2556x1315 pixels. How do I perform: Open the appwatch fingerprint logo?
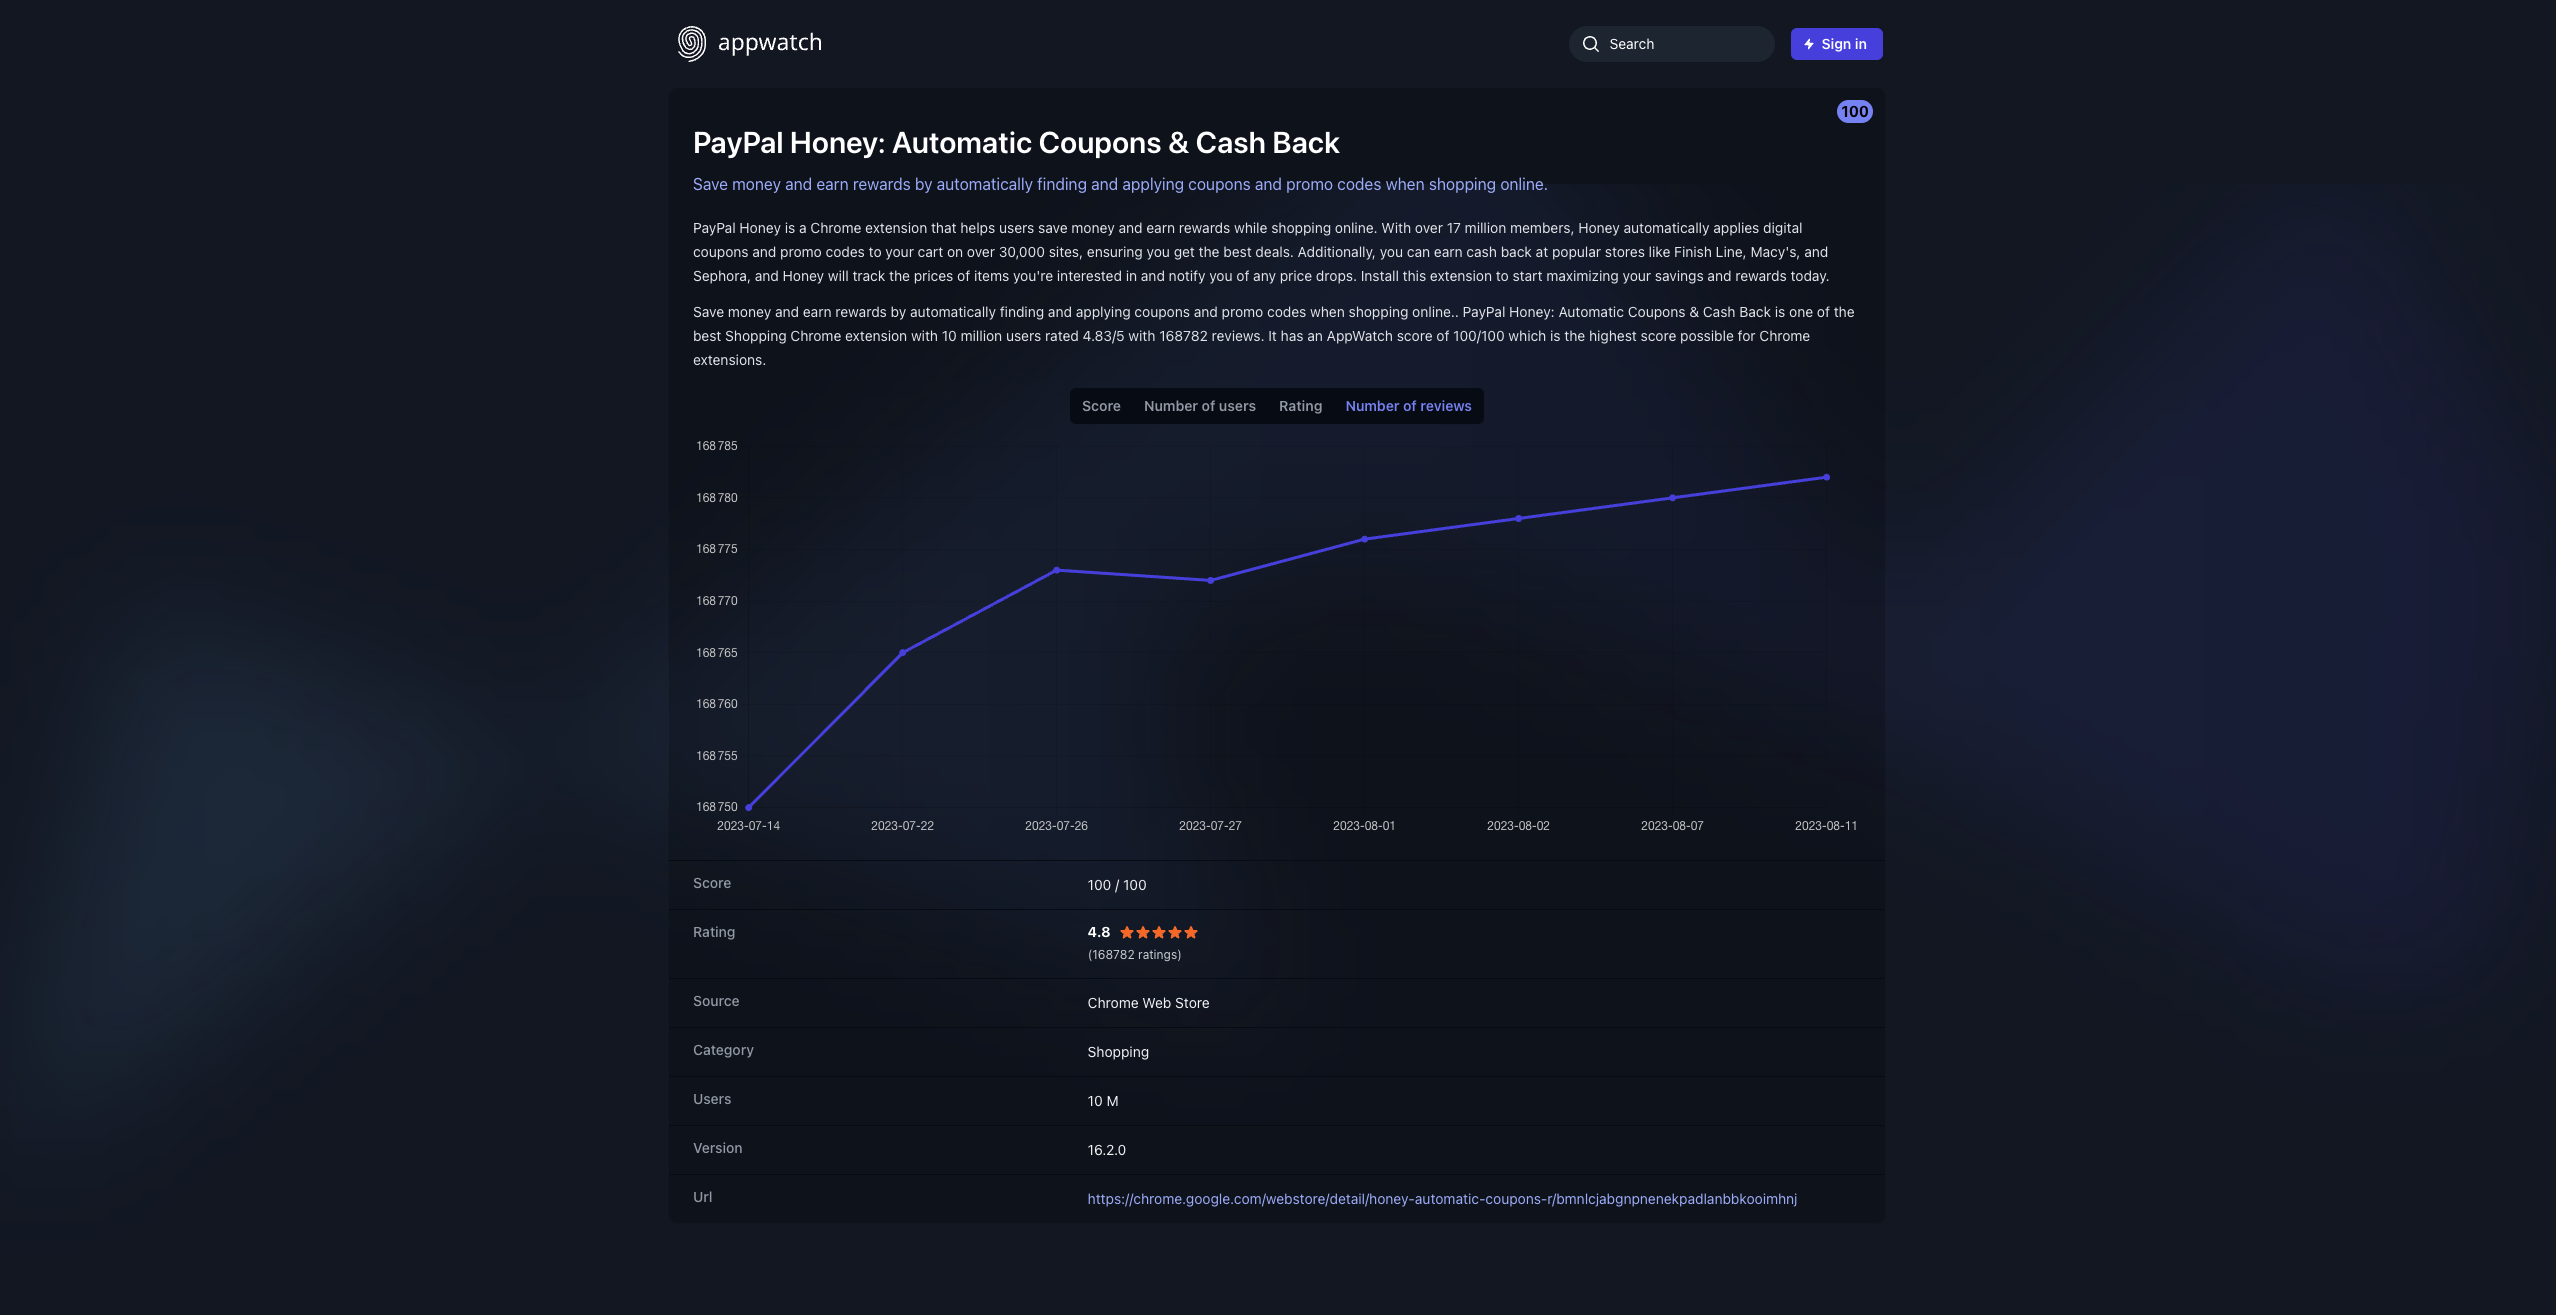[x=691, y=43]
